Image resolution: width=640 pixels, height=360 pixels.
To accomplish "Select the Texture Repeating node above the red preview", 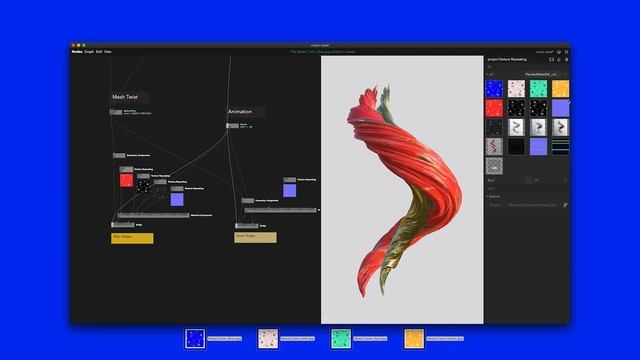I will click(126, 169).
